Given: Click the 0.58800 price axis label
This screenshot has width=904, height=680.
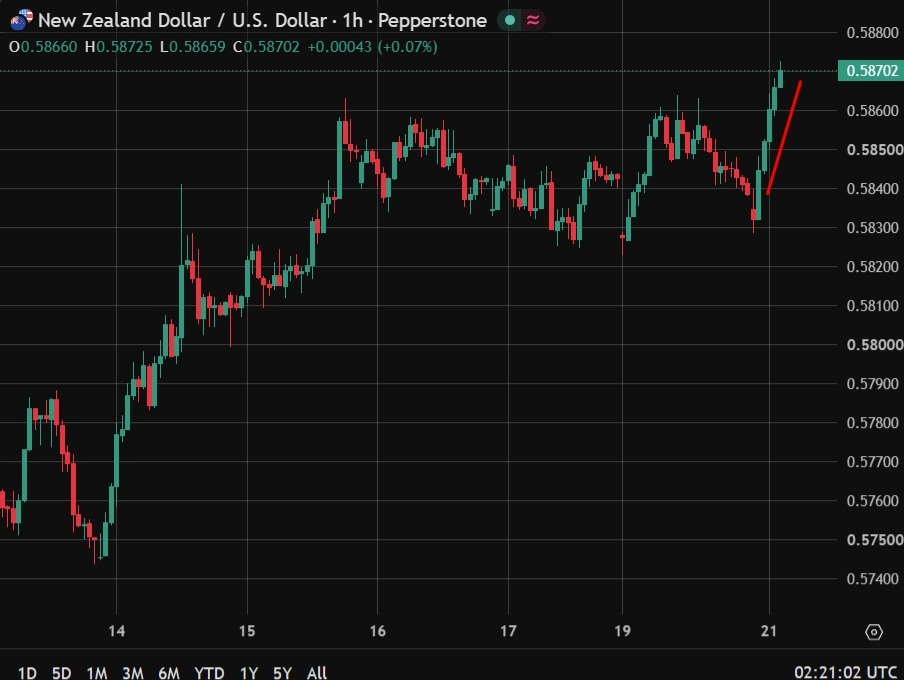Looking at the screenshot, I should [x=872, y=32].
